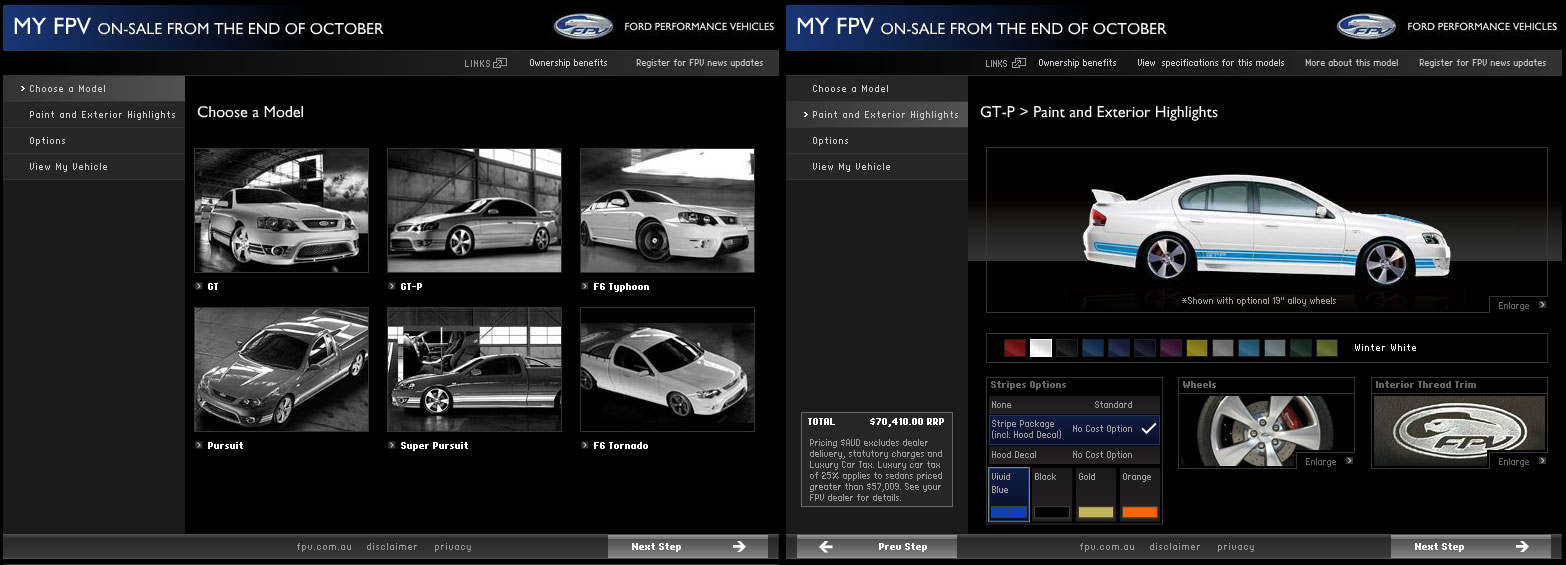This screenshot has width=1566, height=565.
Task: Open fpv.com.au link on GT-P screen footer
Action: (x=1105, y=547)
